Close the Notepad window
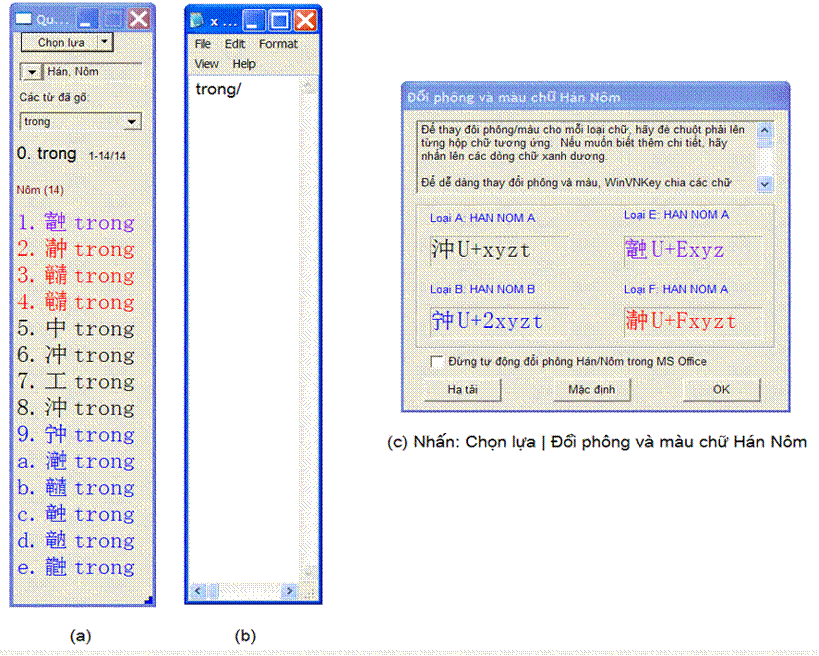 [306, 20]
